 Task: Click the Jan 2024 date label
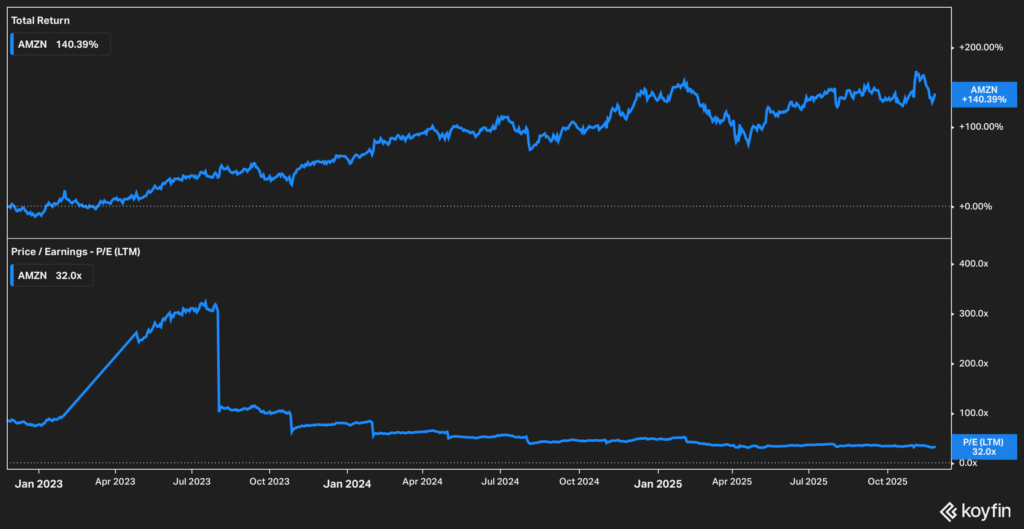[347, 484]
